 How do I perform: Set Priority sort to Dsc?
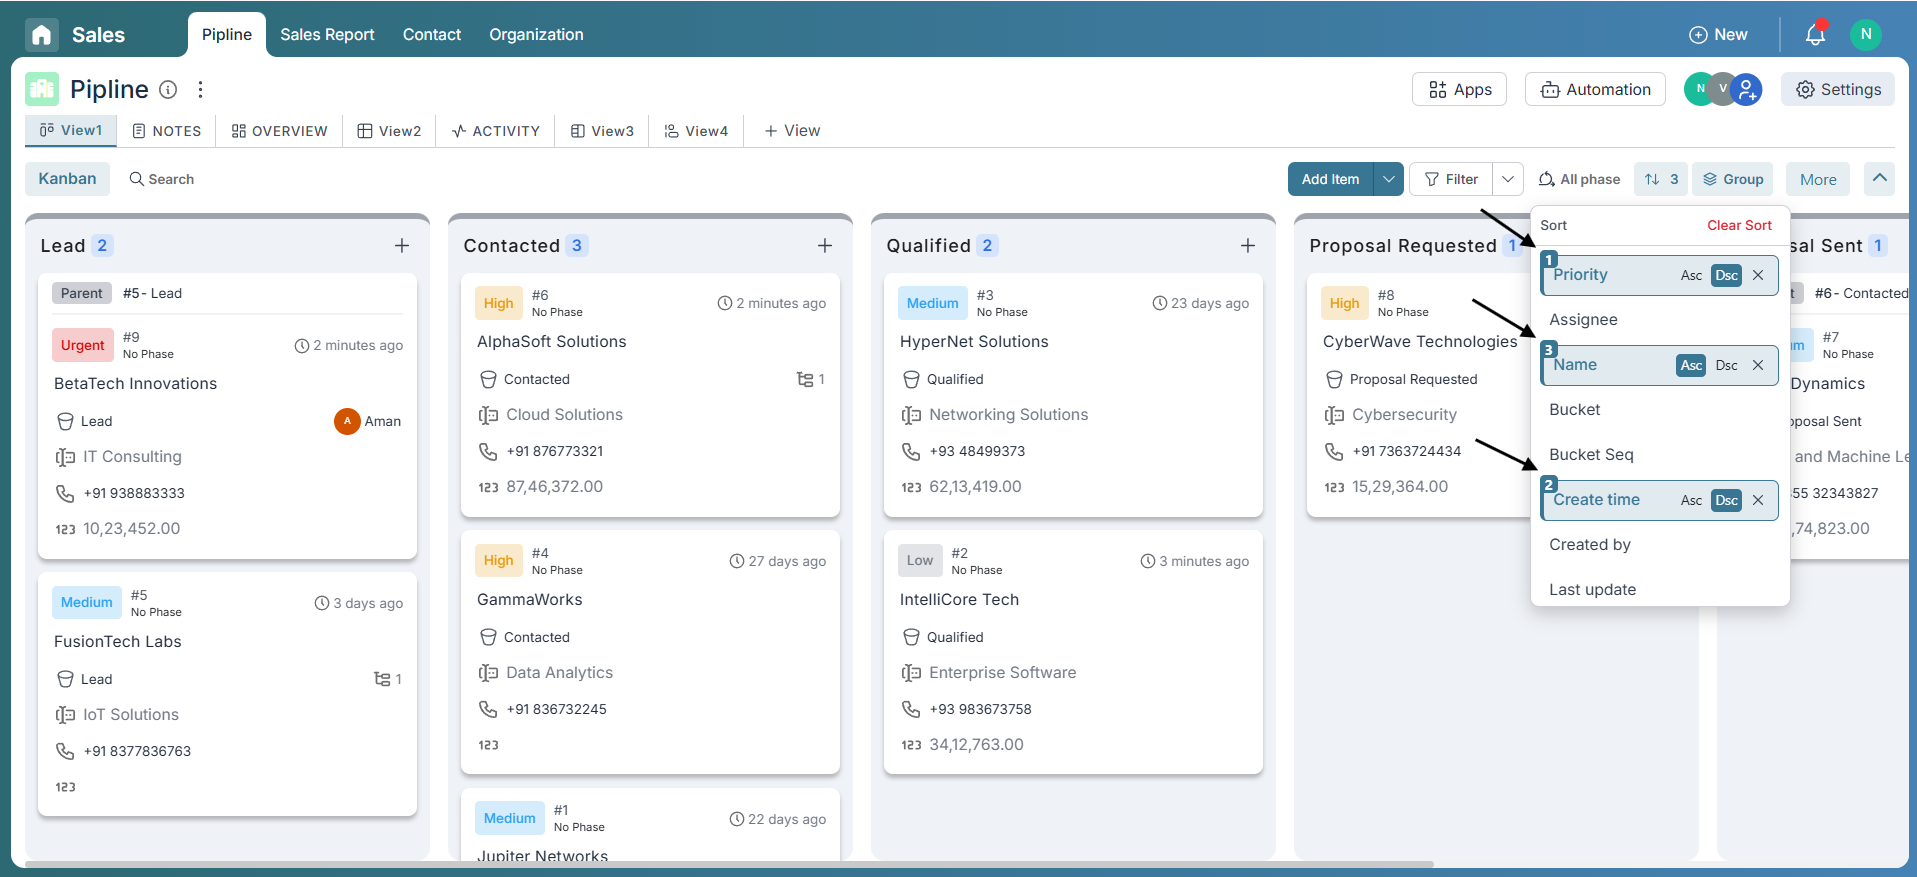(1727, 275)
